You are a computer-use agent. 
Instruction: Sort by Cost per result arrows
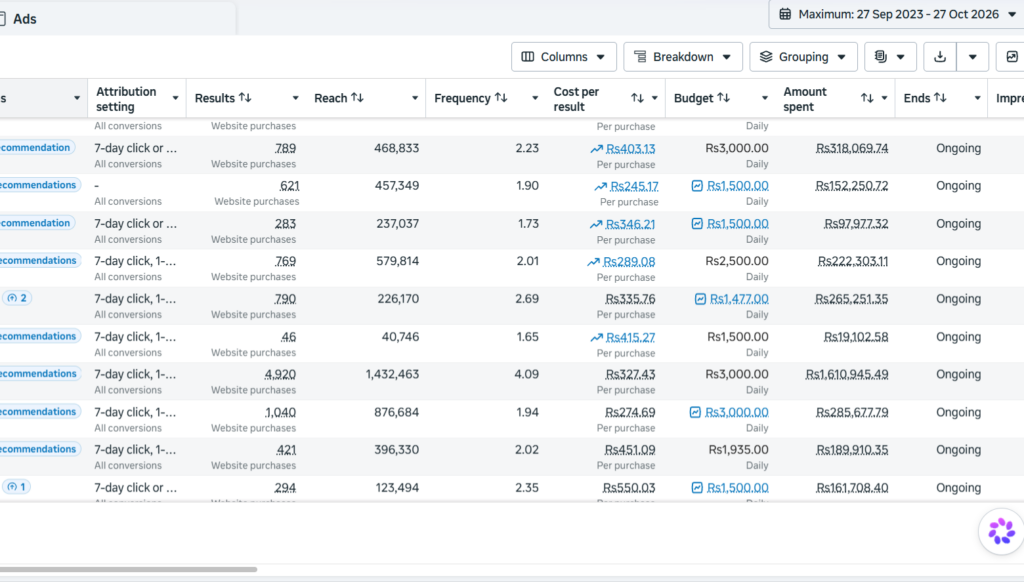637,98
